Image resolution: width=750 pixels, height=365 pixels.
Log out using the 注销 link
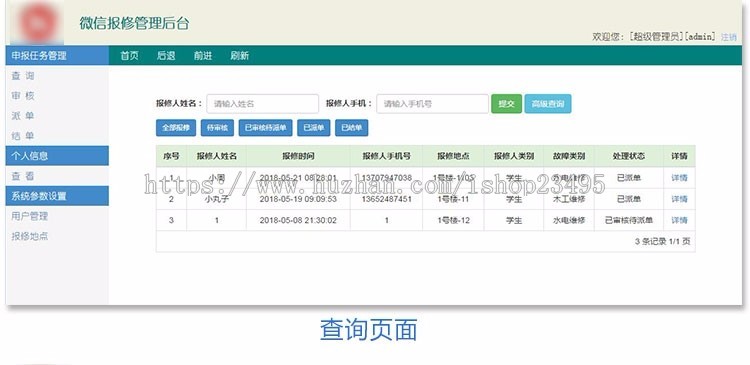[729, 37]
